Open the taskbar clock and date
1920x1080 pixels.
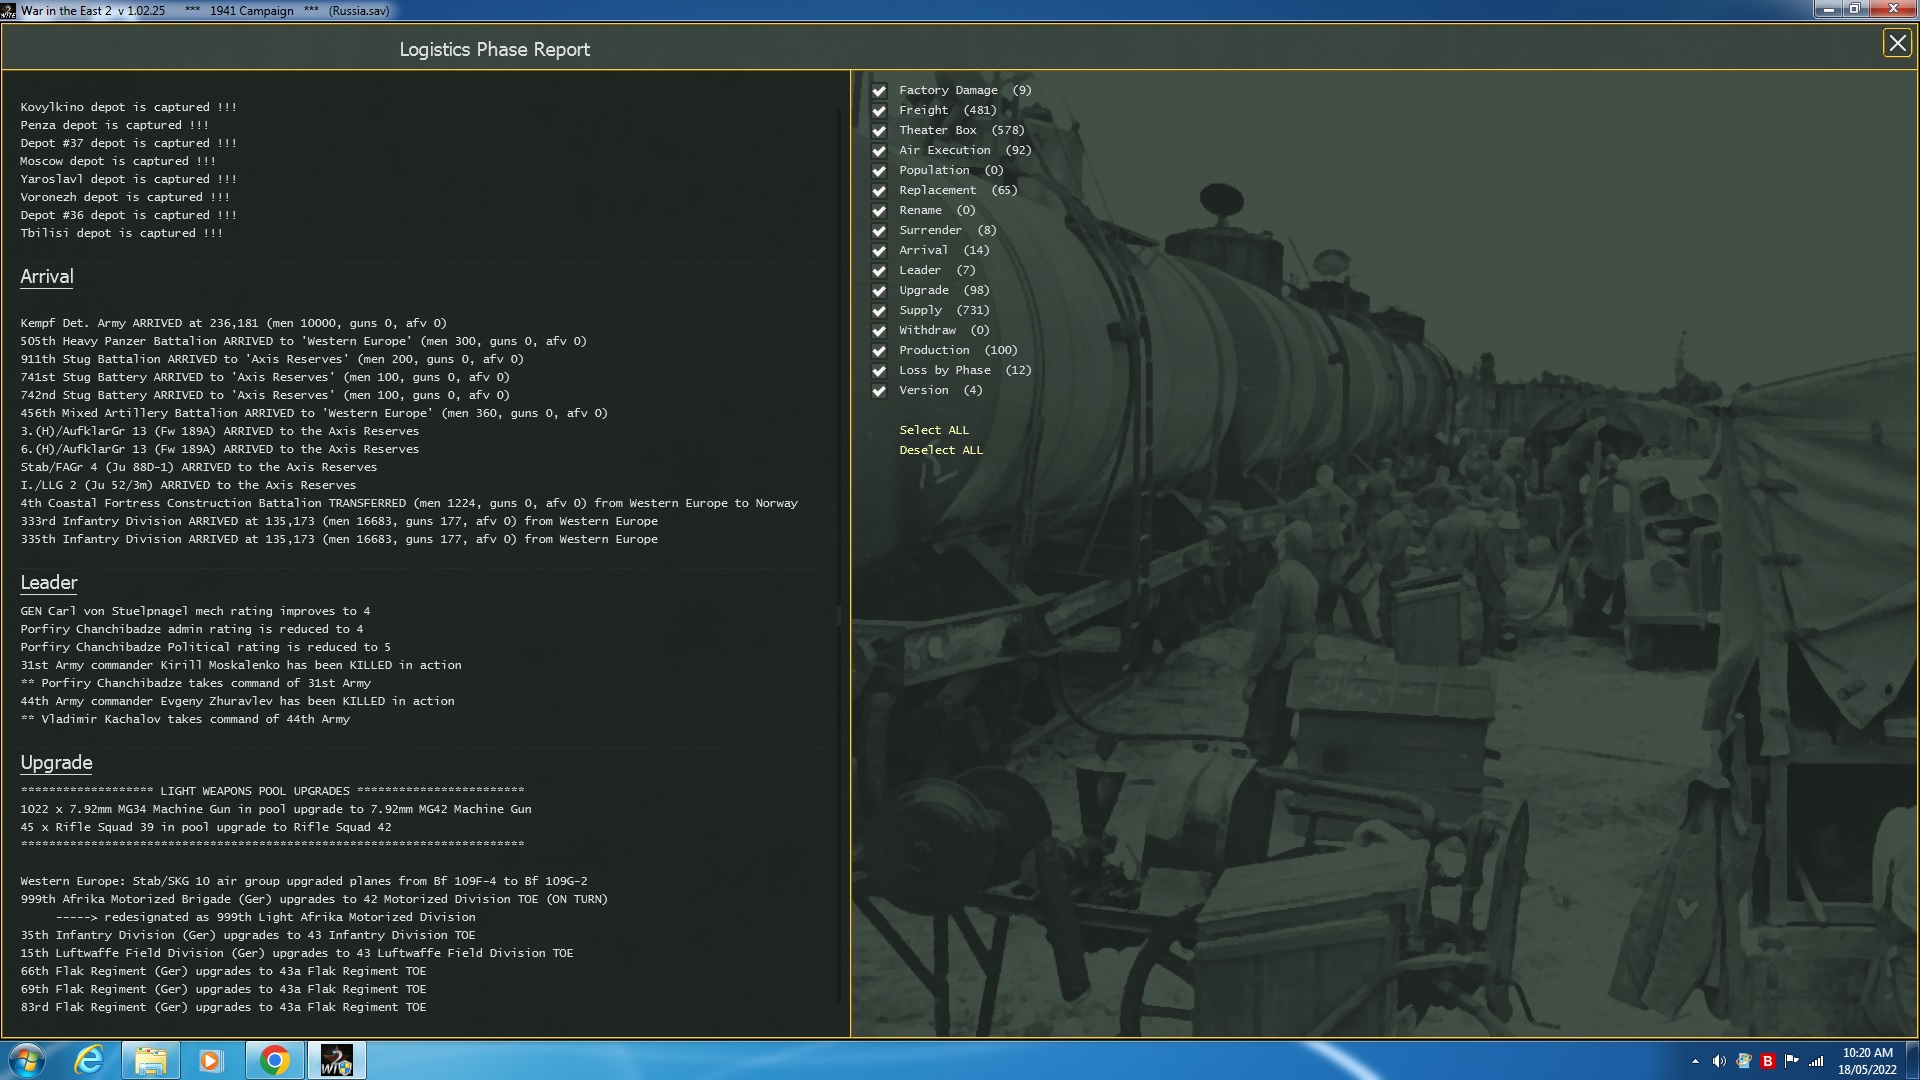pyautogui.click(x=1867, y=1061)
